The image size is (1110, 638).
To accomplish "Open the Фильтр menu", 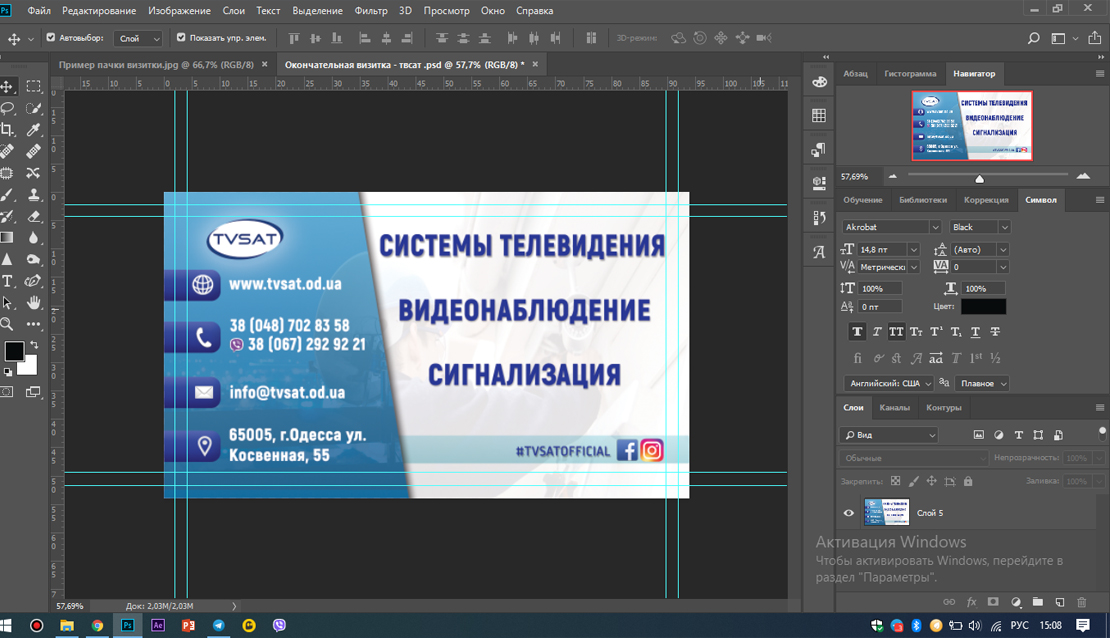I will 370,11.
